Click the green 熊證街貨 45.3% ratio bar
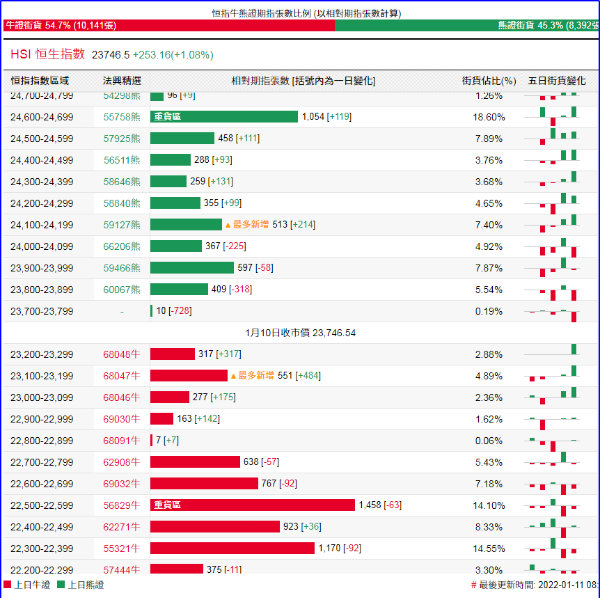Screen dimensions: 600x598 point(466,25)
